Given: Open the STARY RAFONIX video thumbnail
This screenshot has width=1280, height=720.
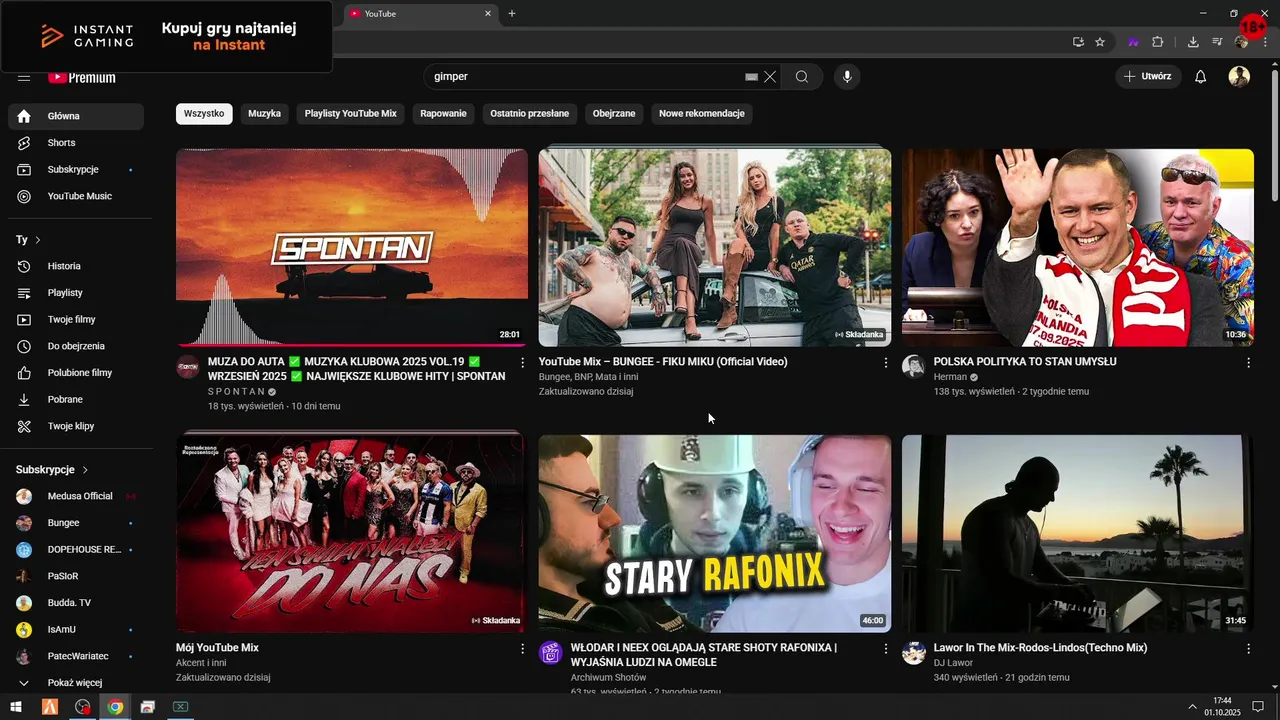Looking at the screenshot, I should [x=715, y=533].
